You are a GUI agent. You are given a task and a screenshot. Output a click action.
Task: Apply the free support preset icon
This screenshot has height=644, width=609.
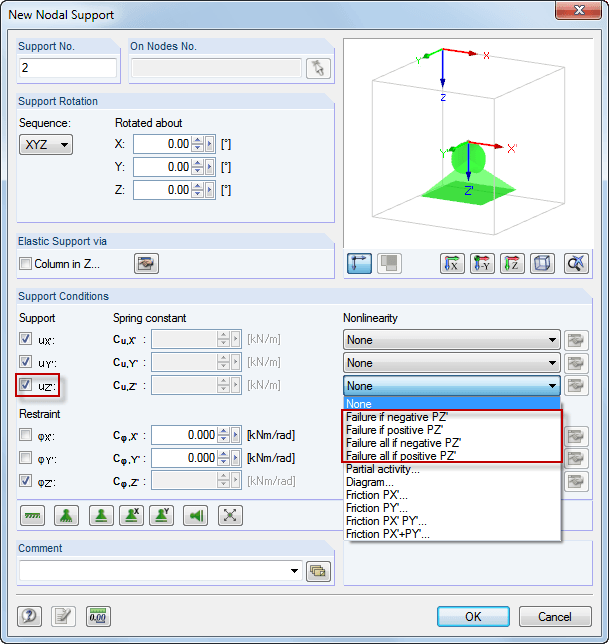(230, 515)
